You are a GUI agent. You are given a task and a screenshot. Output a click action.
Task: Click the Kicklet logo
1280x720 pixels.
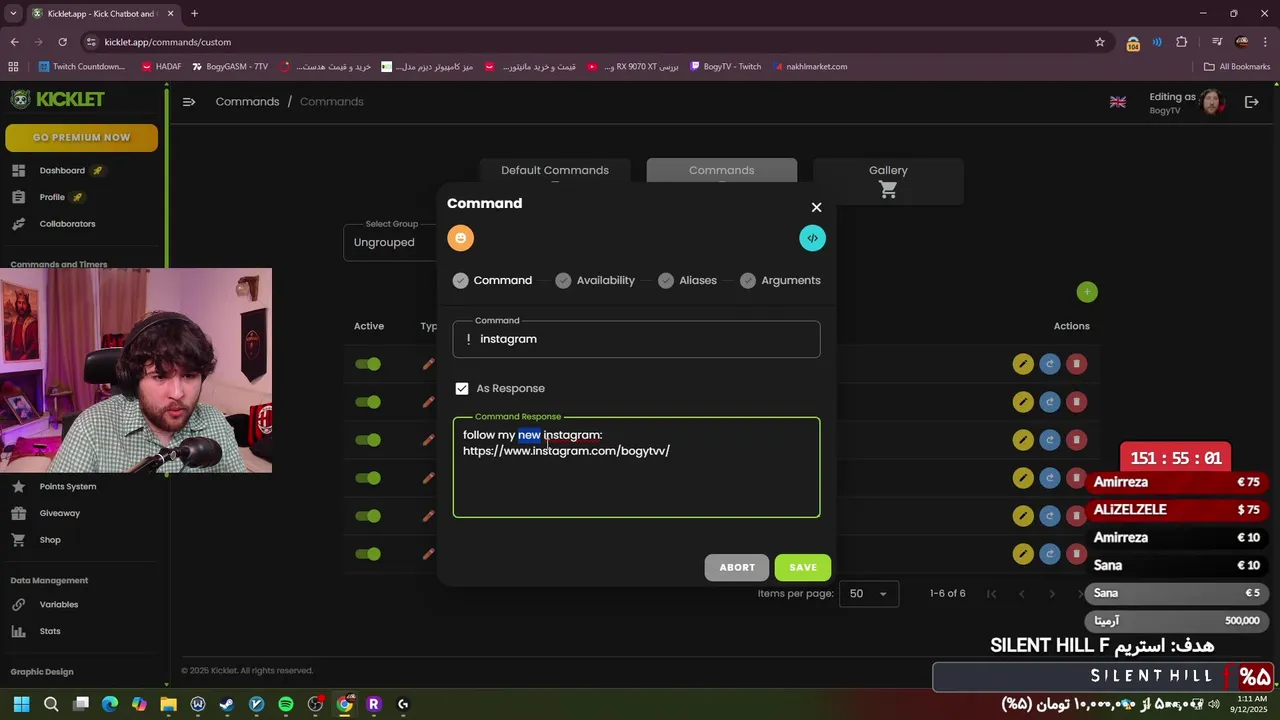58,99
